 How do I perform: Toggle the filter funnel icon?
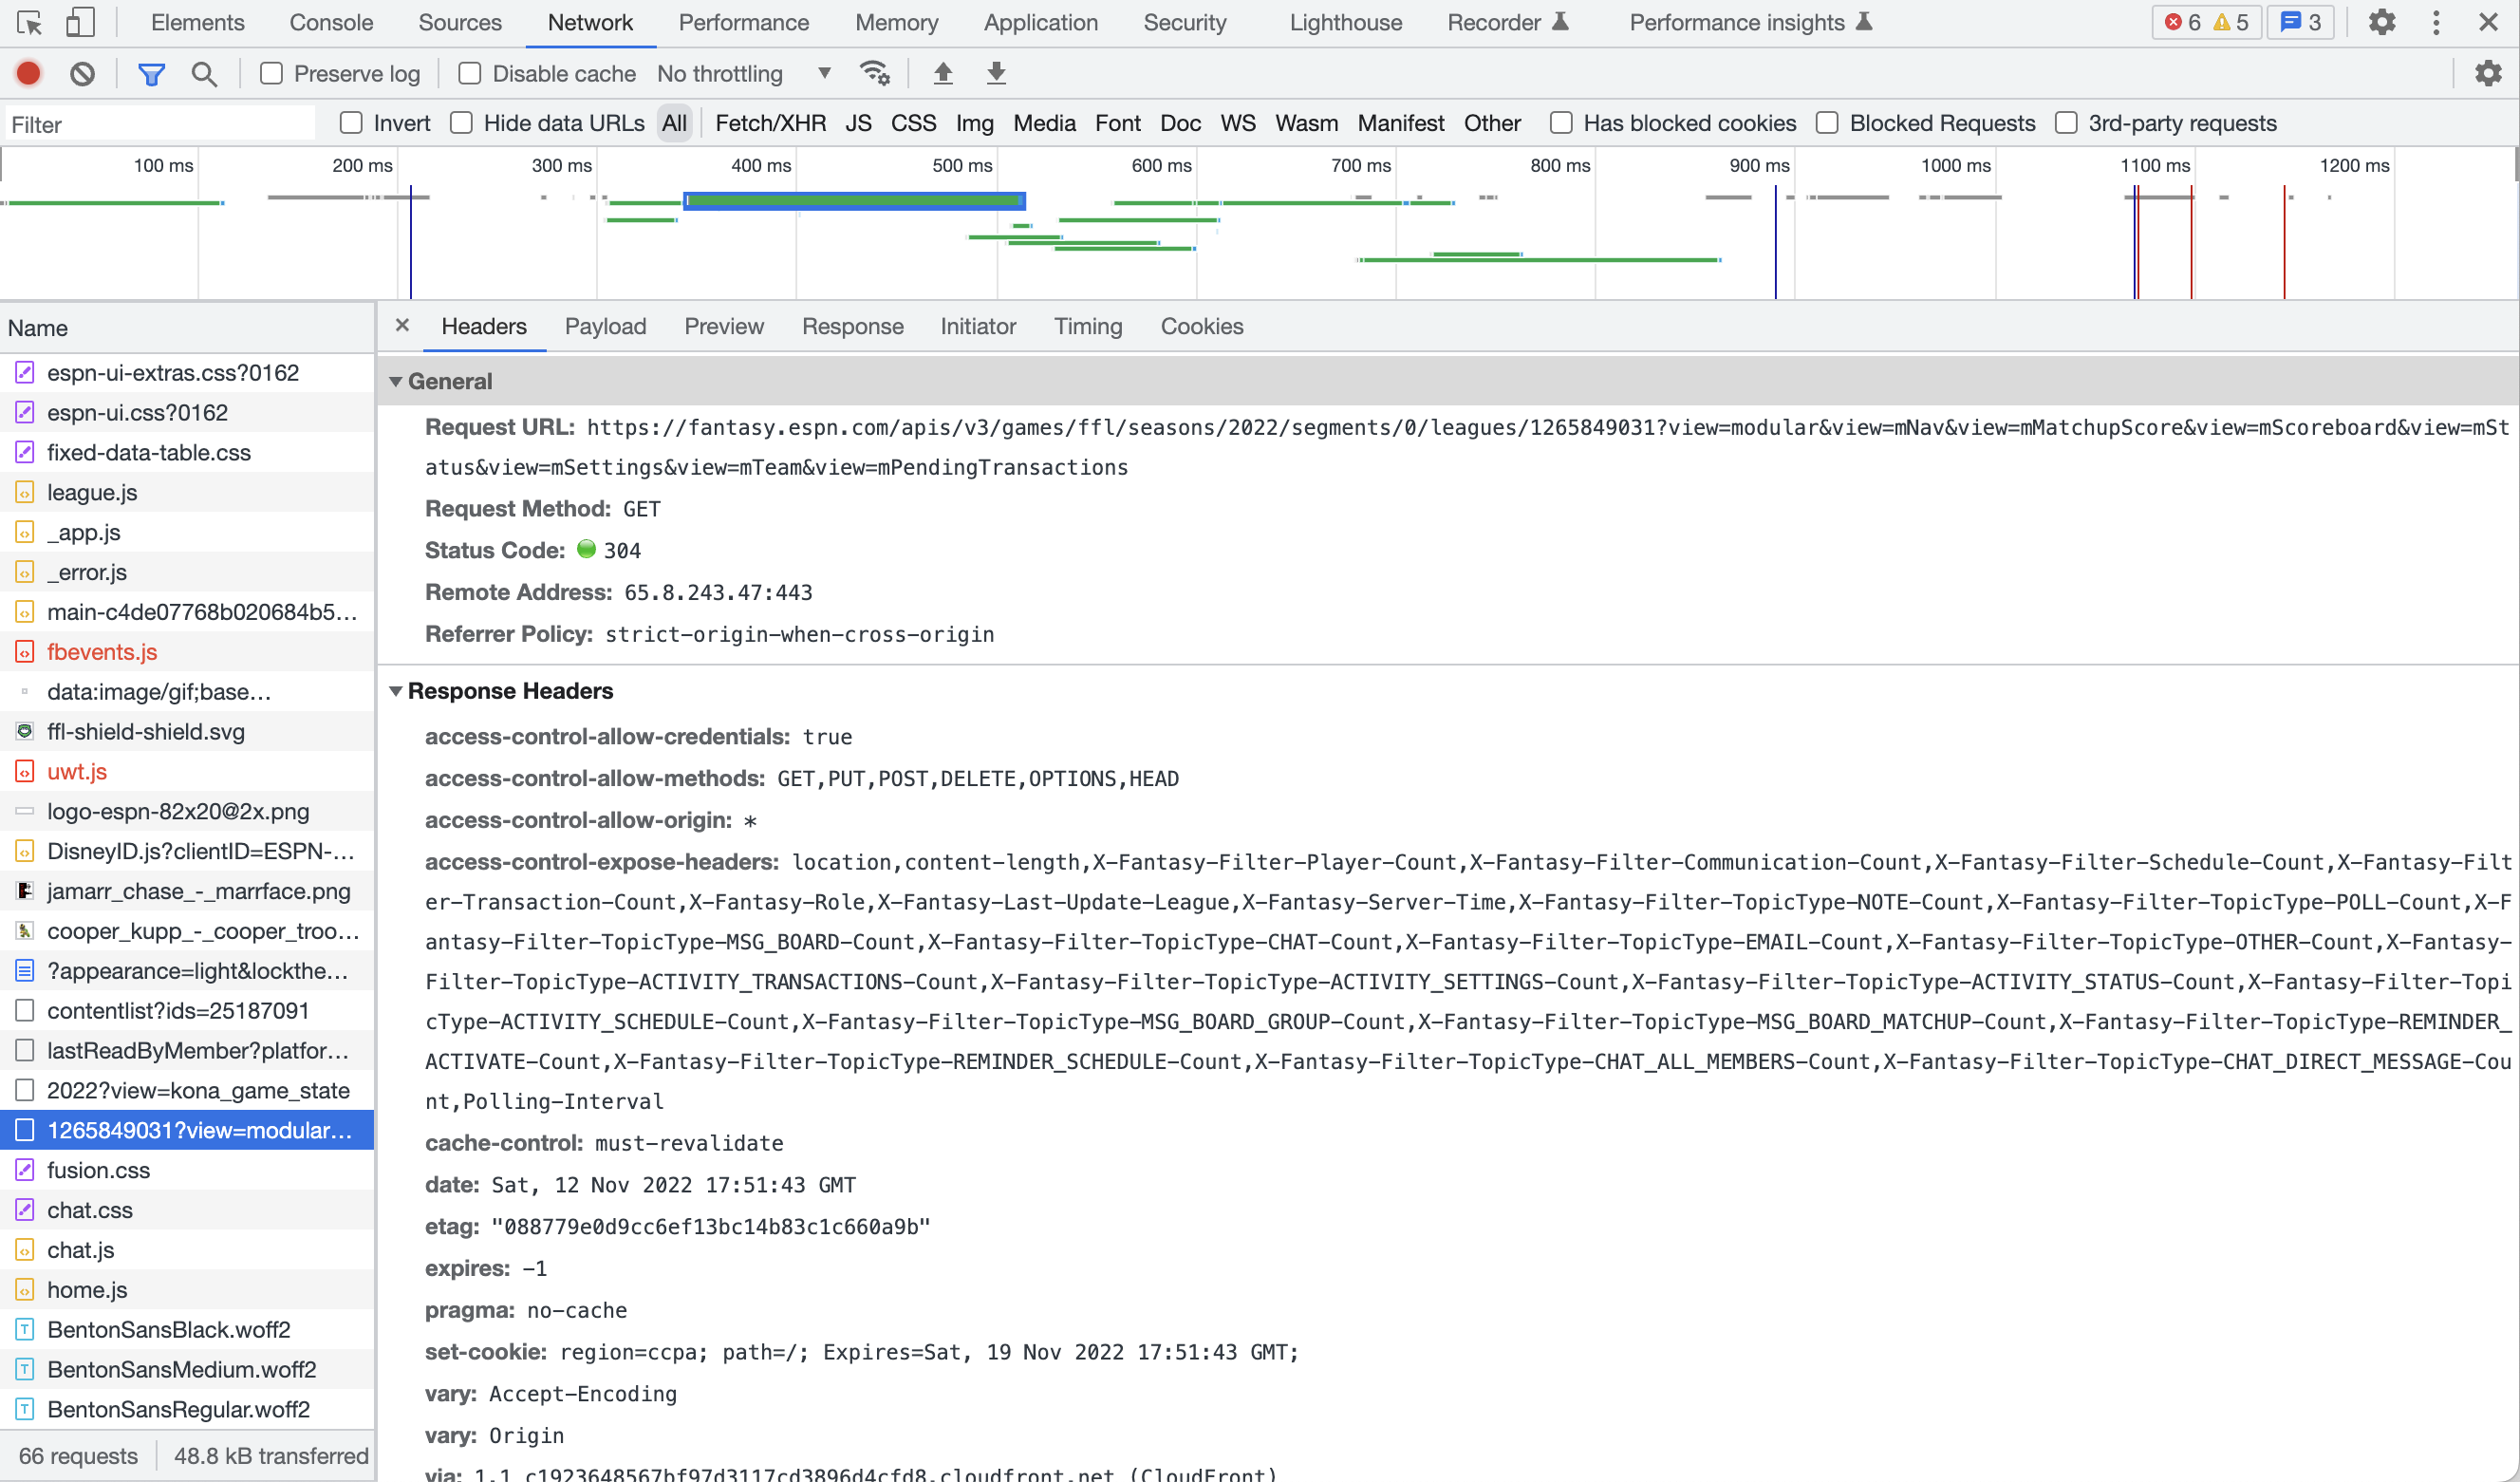click(x=151, y=73)
